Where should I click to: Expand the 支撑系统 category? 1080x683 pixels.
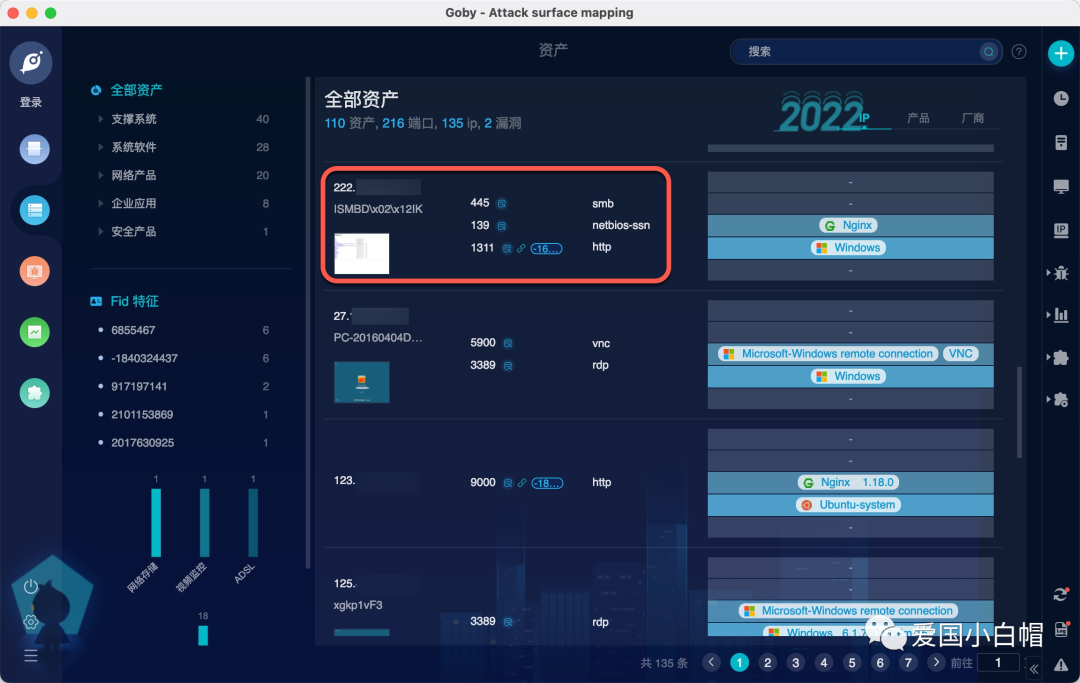pos(101,119)
